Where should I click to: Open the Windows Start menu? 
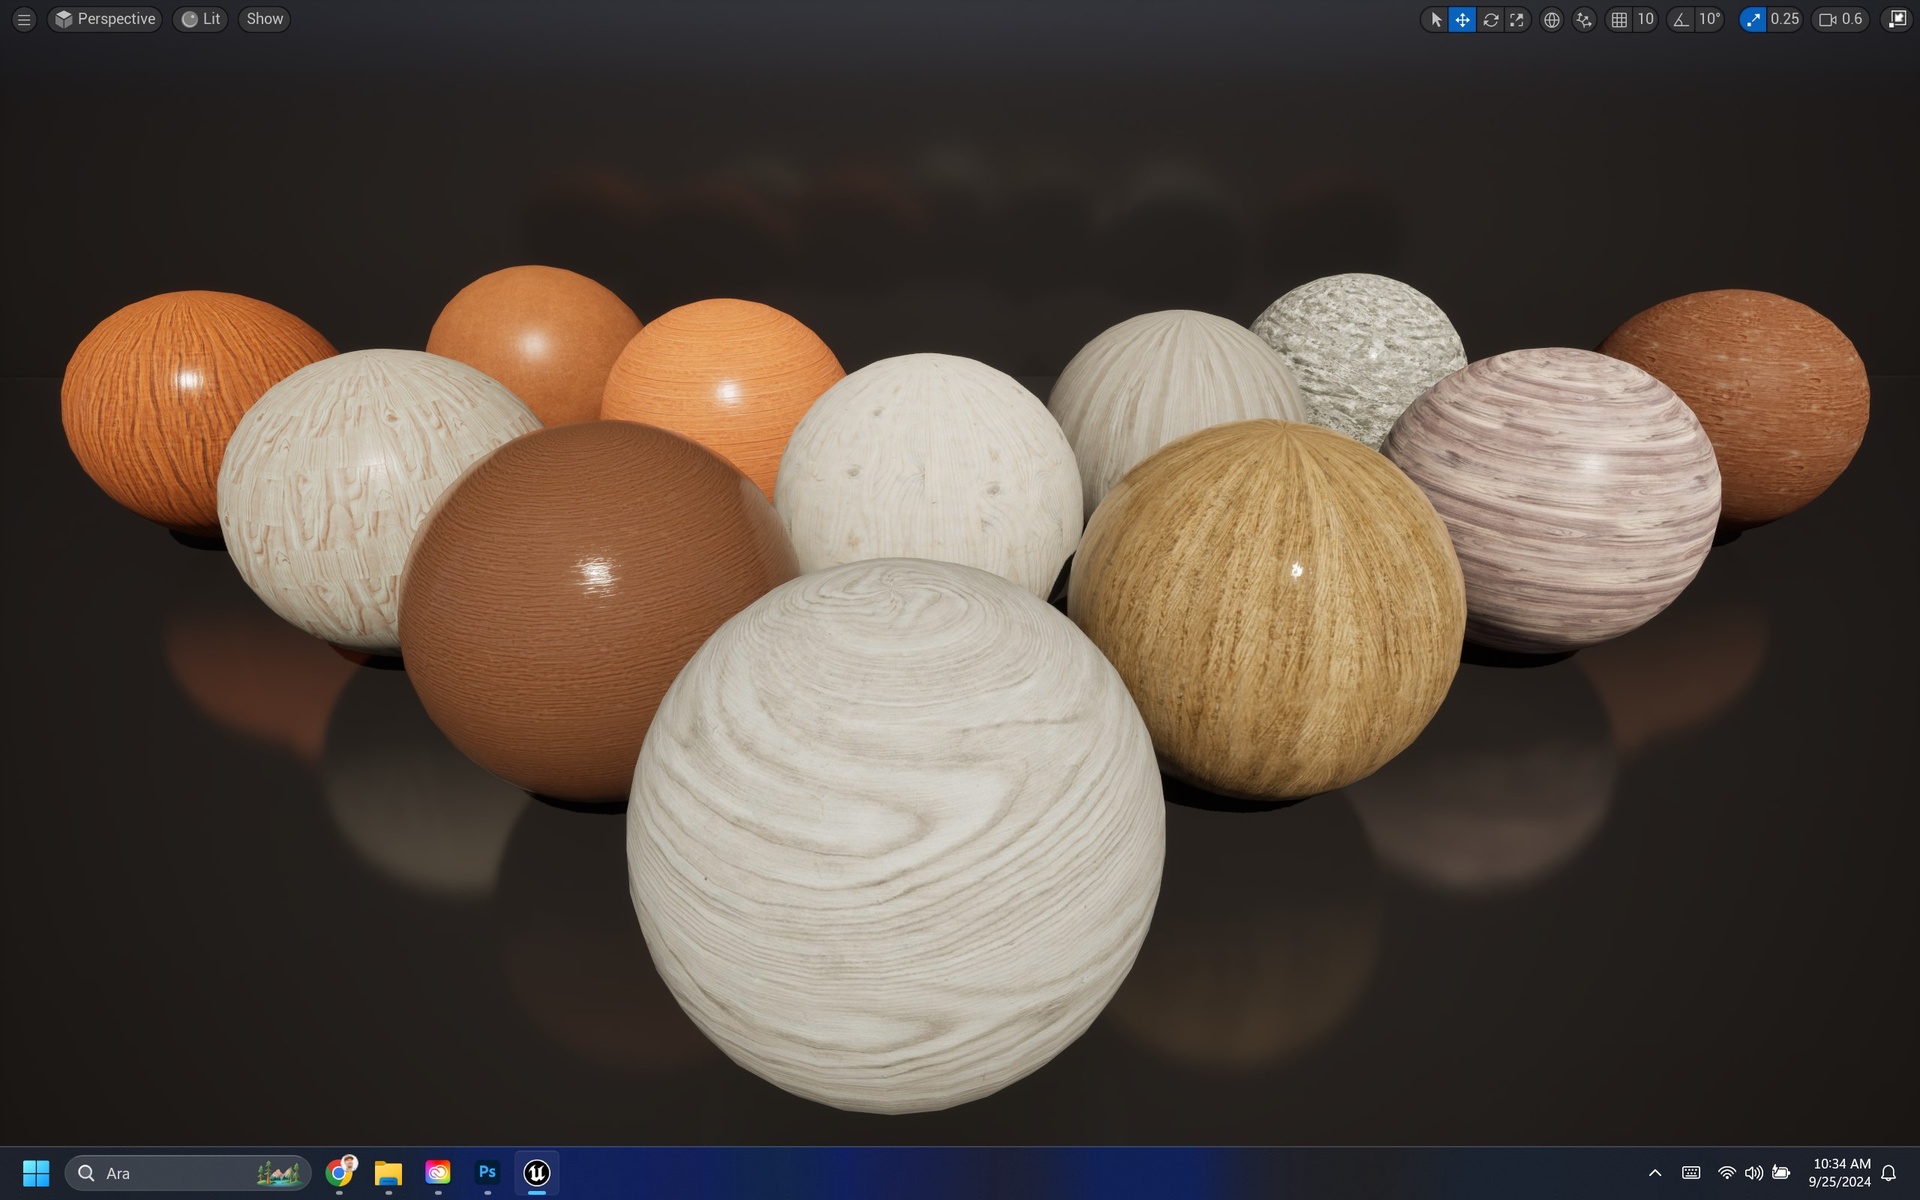pos(36,1173)
